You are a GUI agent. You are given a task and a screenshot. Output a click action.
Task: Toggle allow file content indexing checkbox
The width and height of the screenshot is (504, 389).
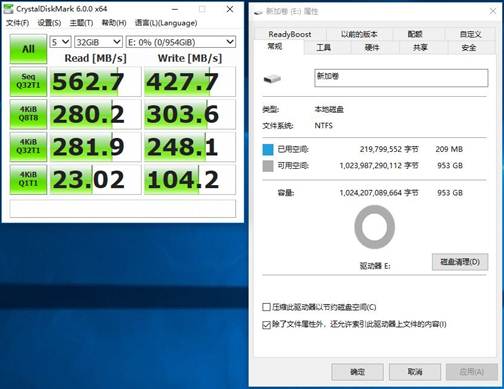pos(266,324)
